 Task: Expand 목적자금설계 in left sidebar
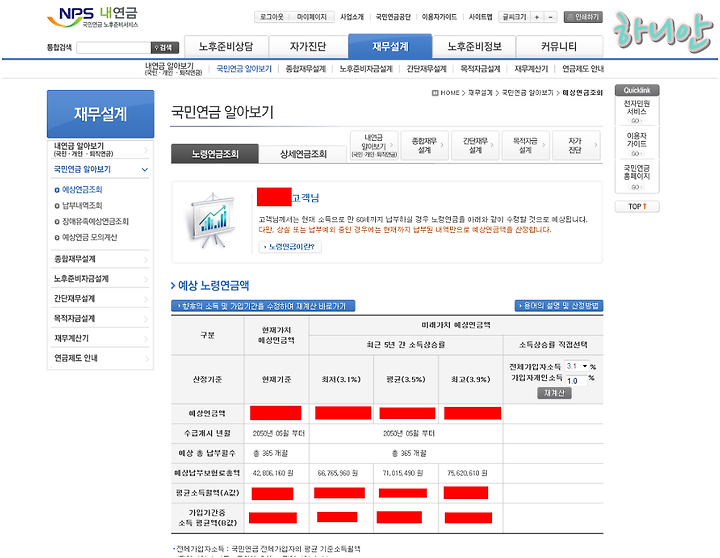(x=100, y=318)
